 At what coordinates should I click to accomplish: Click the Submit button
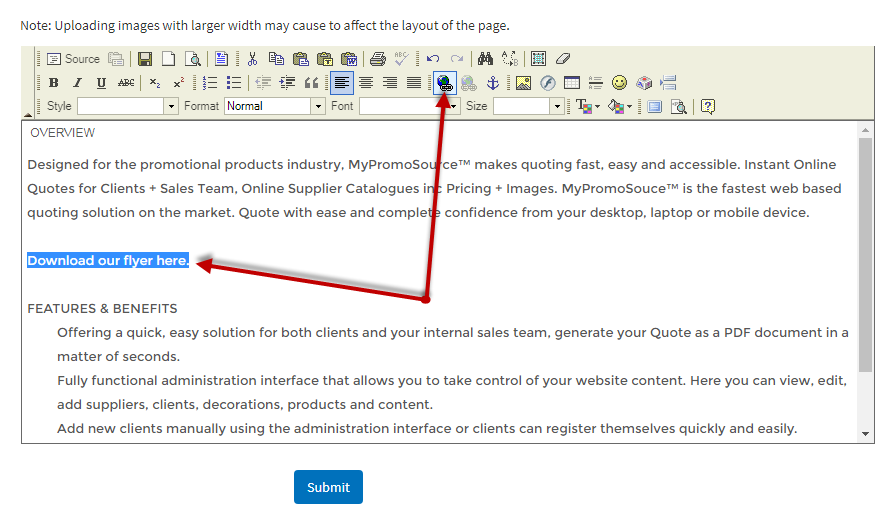(328, 487)
